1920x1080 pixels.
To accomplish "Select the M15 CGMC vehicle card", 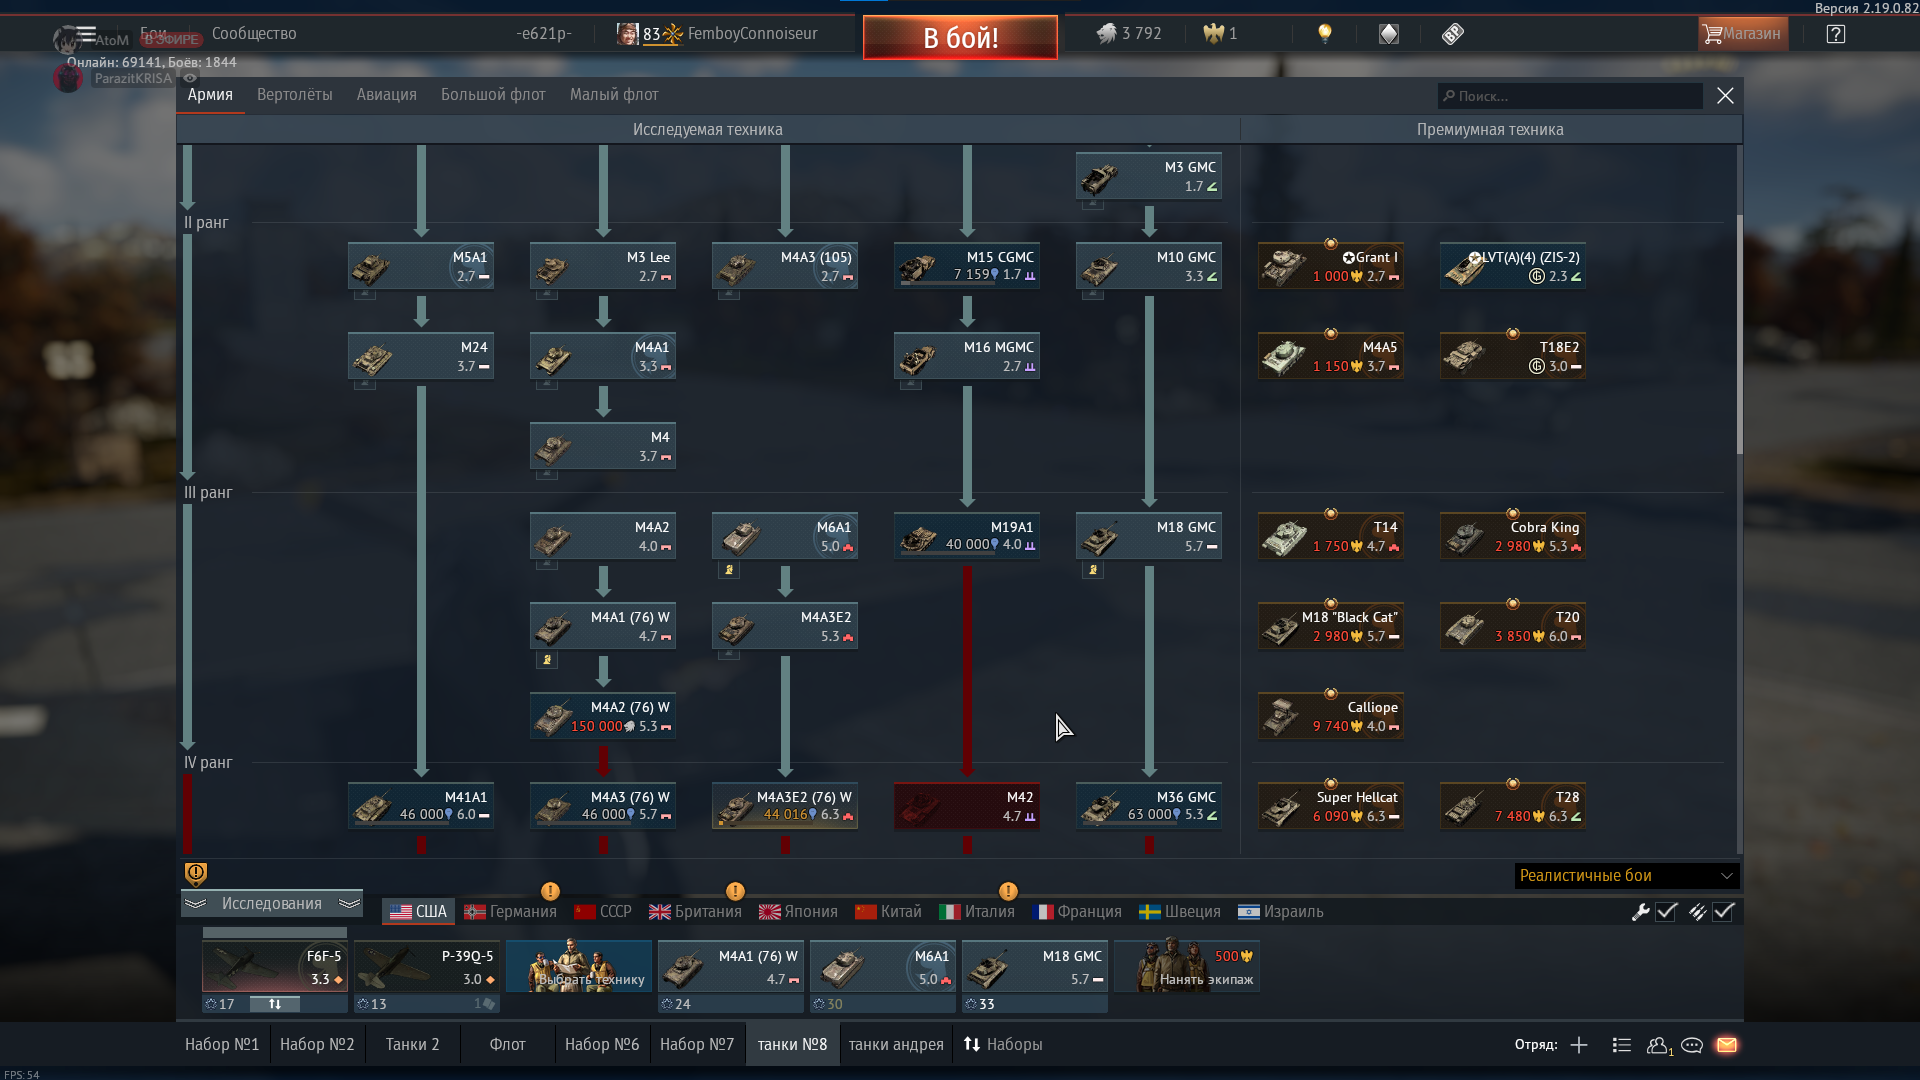I will [x=967, y=266].
